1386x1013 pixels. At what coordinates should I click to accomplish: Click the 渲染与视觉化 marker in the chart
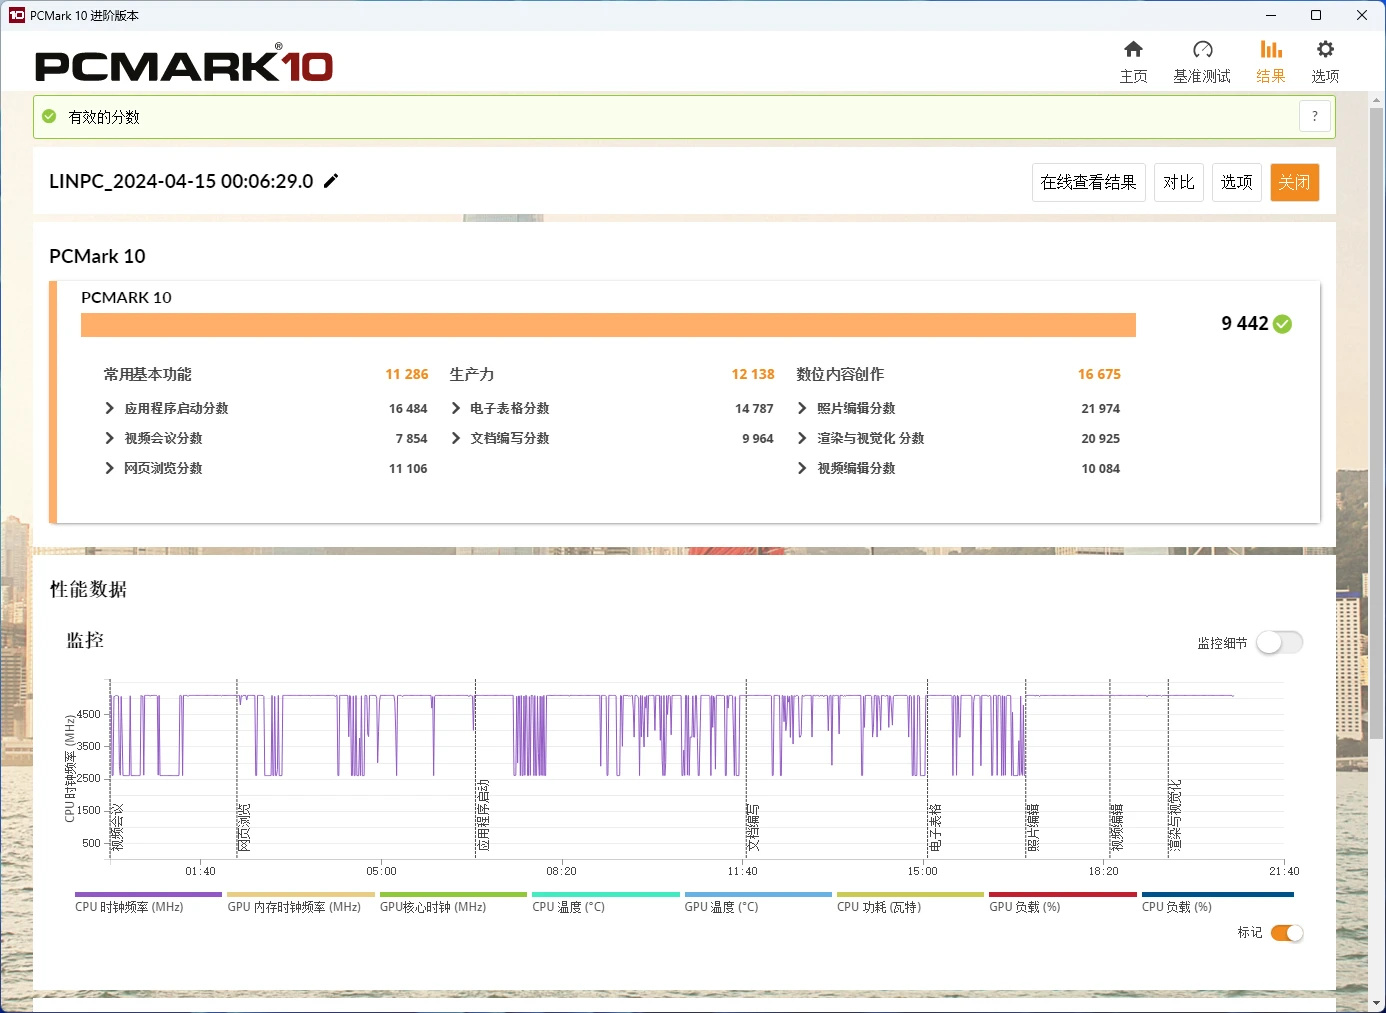click(1175, 816)
